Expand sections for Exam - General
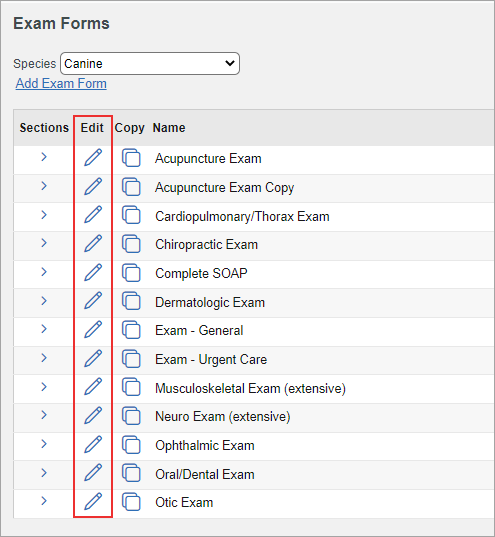495x537 pixels. tap(44, 329)
